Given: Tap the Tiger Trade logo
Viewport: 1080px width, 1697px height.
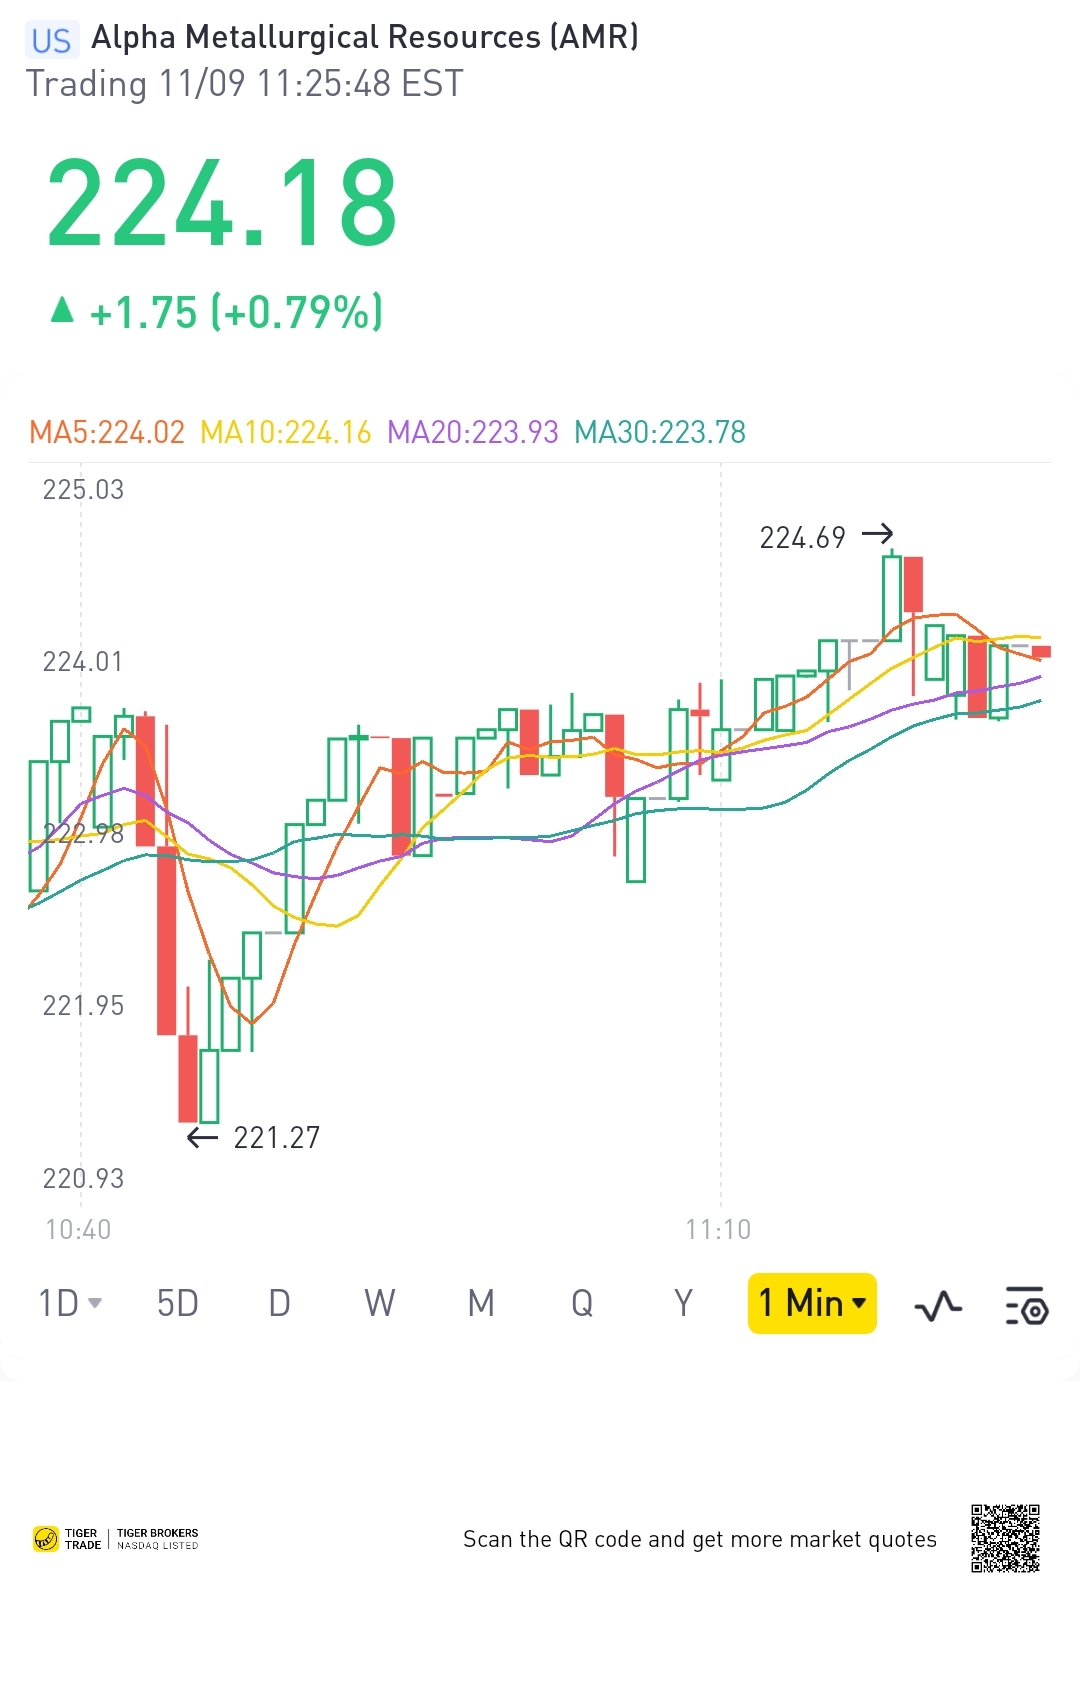Looking at the screenshot, I should pyautogui.click(x=68, y=1539).
